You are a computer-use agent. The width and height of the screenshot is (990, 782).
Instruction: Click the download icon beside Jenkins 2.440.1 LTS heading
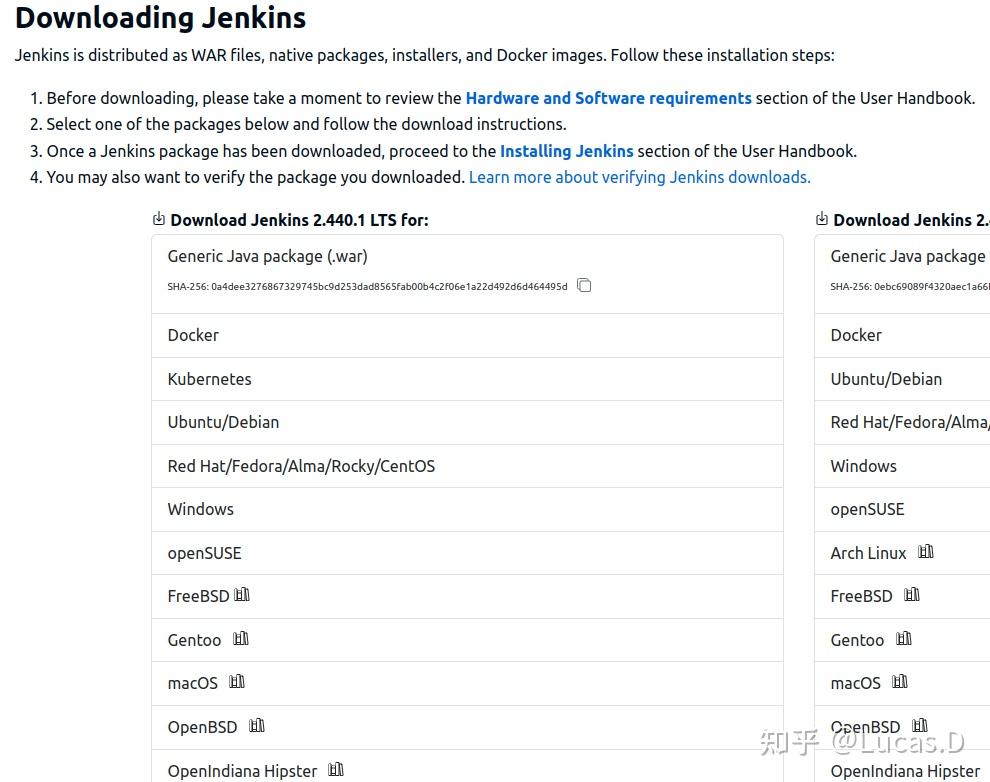click(159, 218)
